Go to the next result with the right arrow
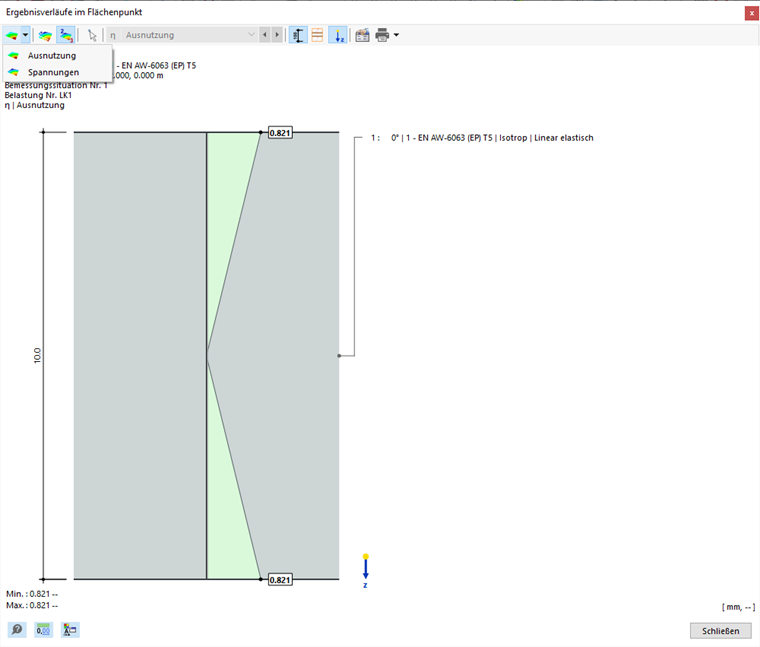760x647 pixels. click(x=277, y=35)
